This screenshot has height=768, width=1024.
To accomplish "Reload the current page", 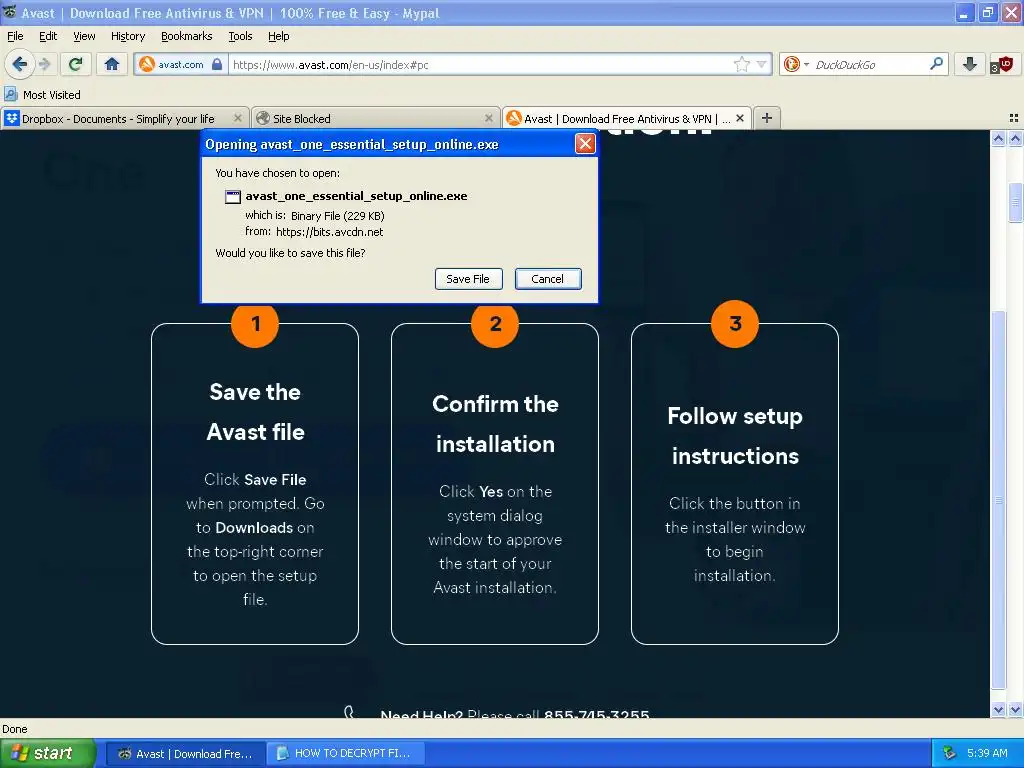I will coord(76,64).
